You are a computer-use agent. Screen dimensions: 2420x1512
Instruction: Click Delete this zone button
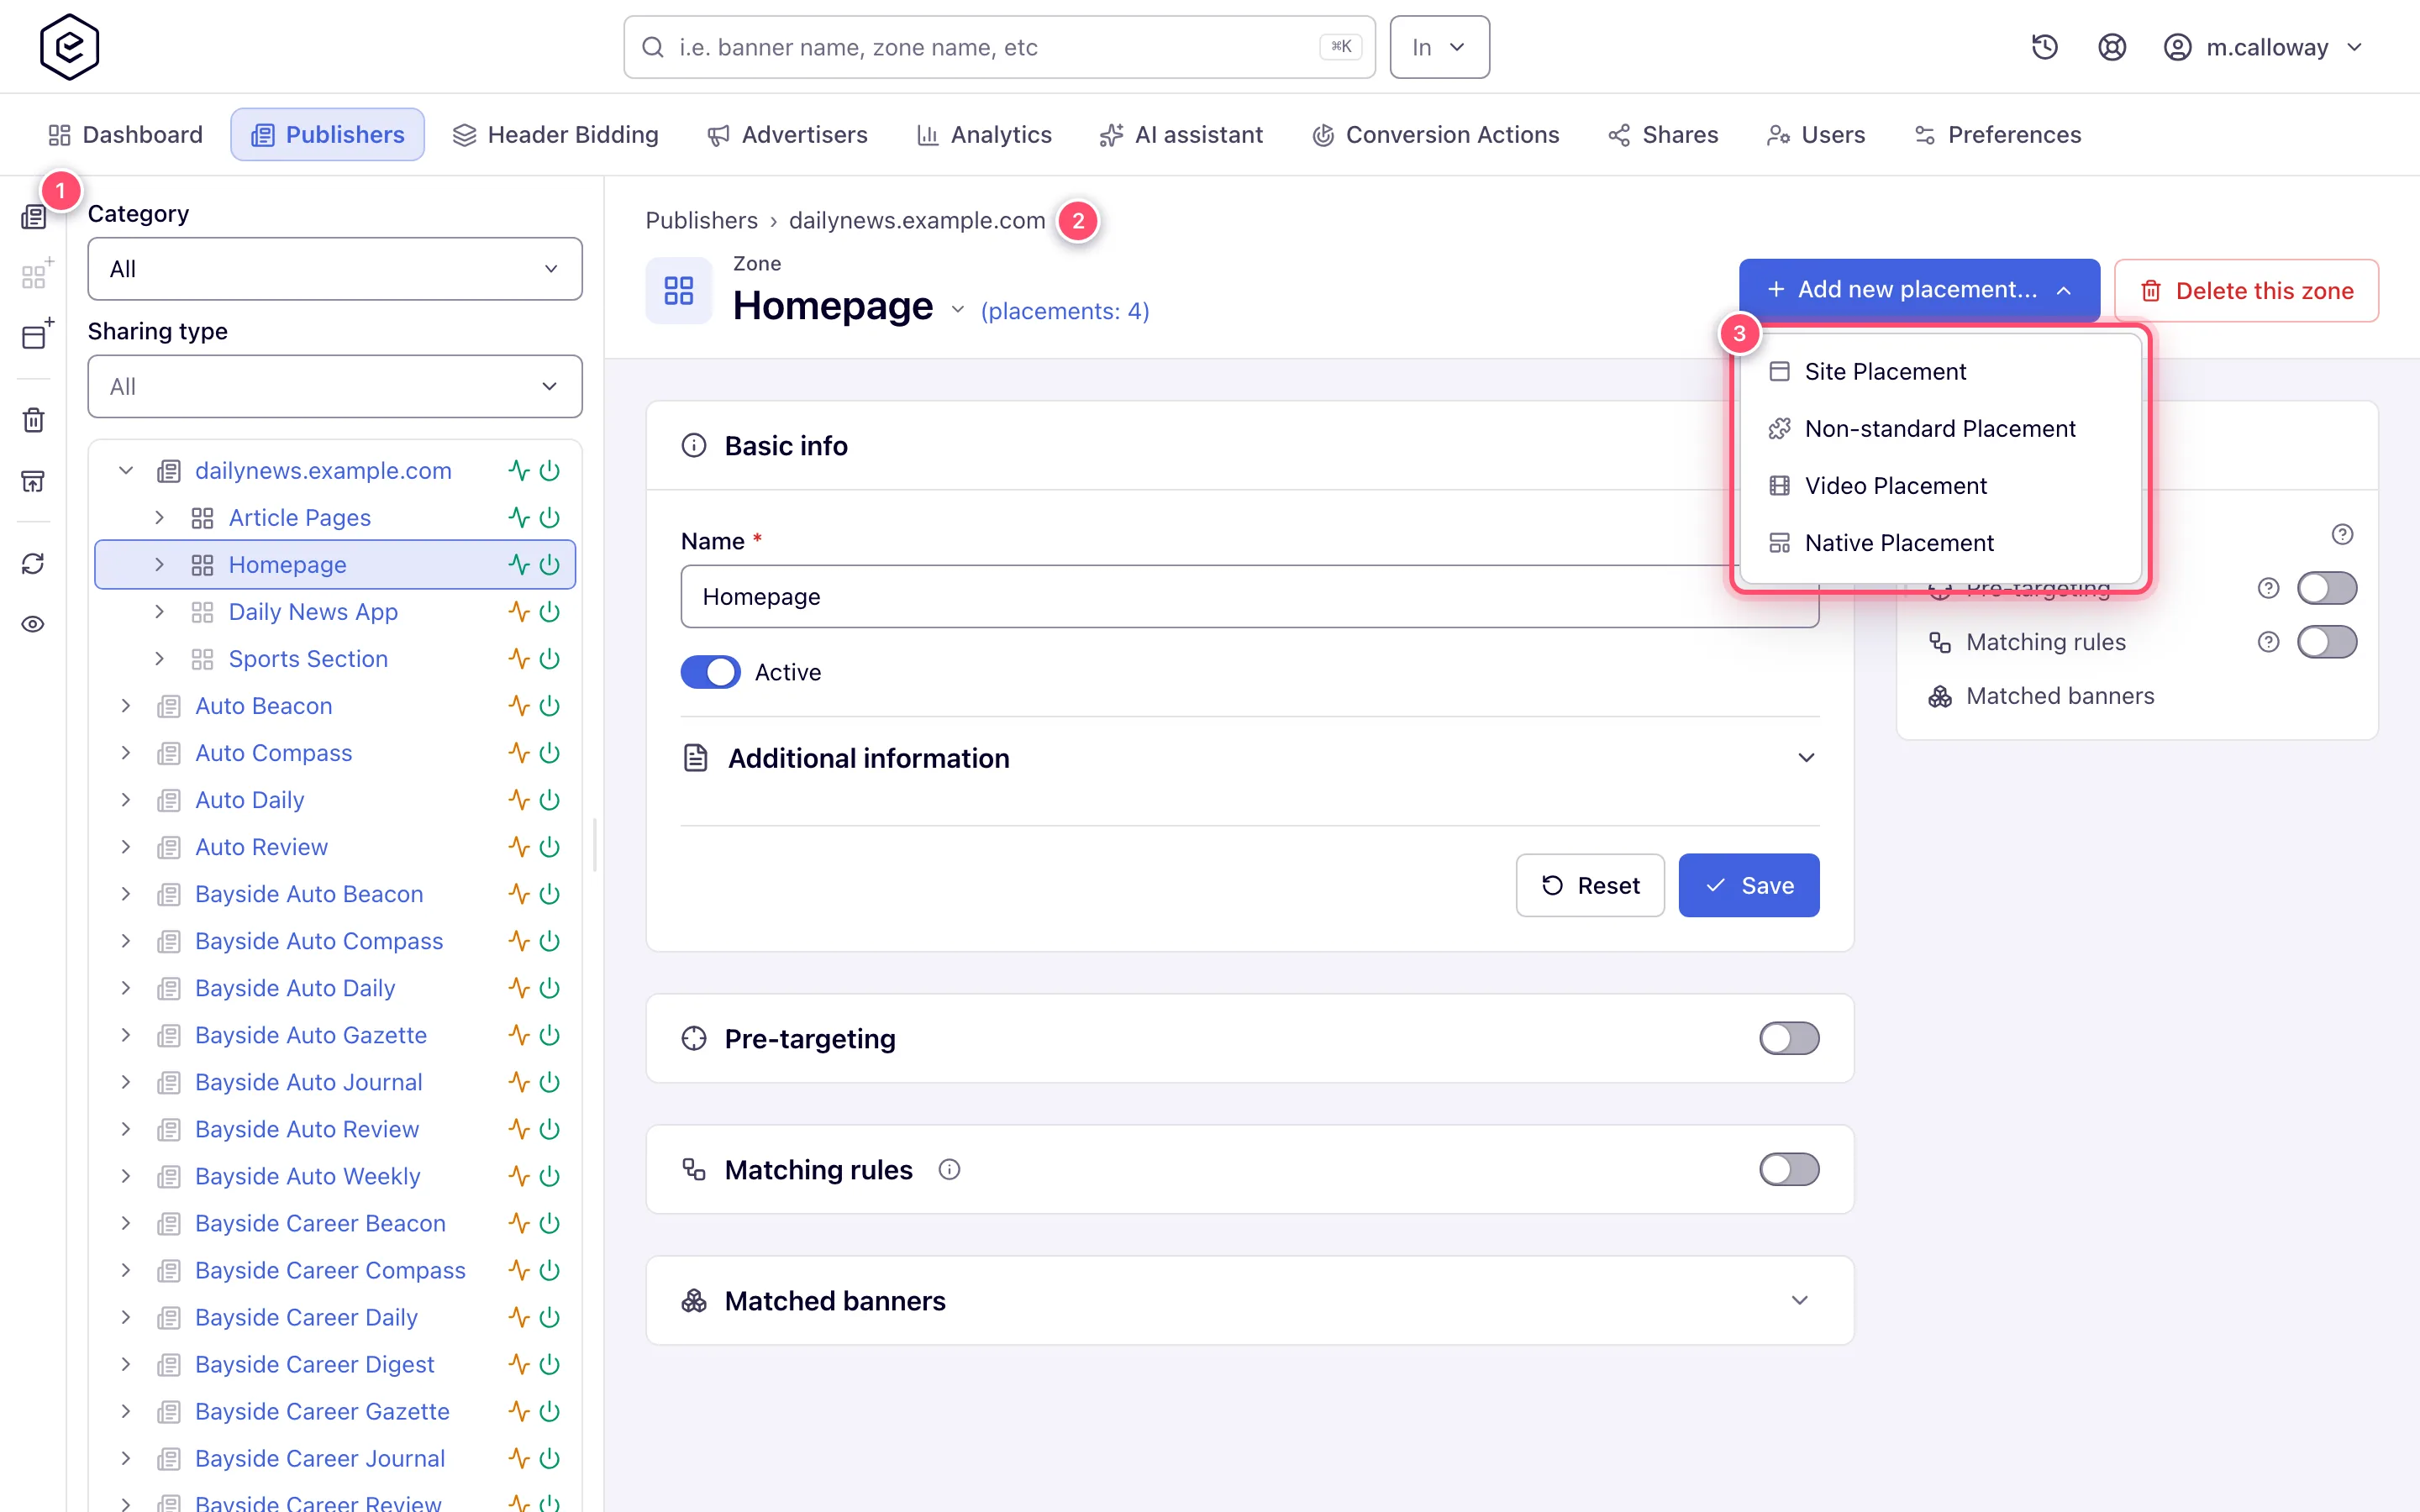click(x=2246, y=291)
